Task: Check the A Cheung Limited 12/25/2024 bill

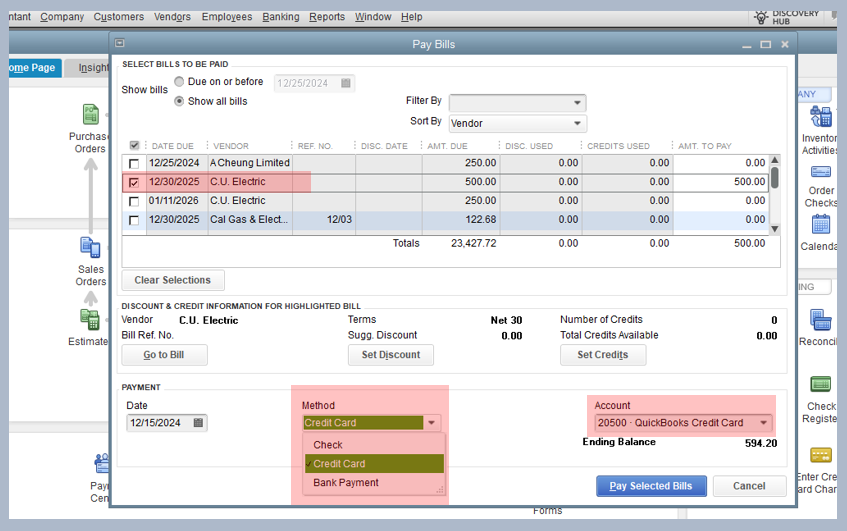Action: pyautogui.click(x=134, y=163)
